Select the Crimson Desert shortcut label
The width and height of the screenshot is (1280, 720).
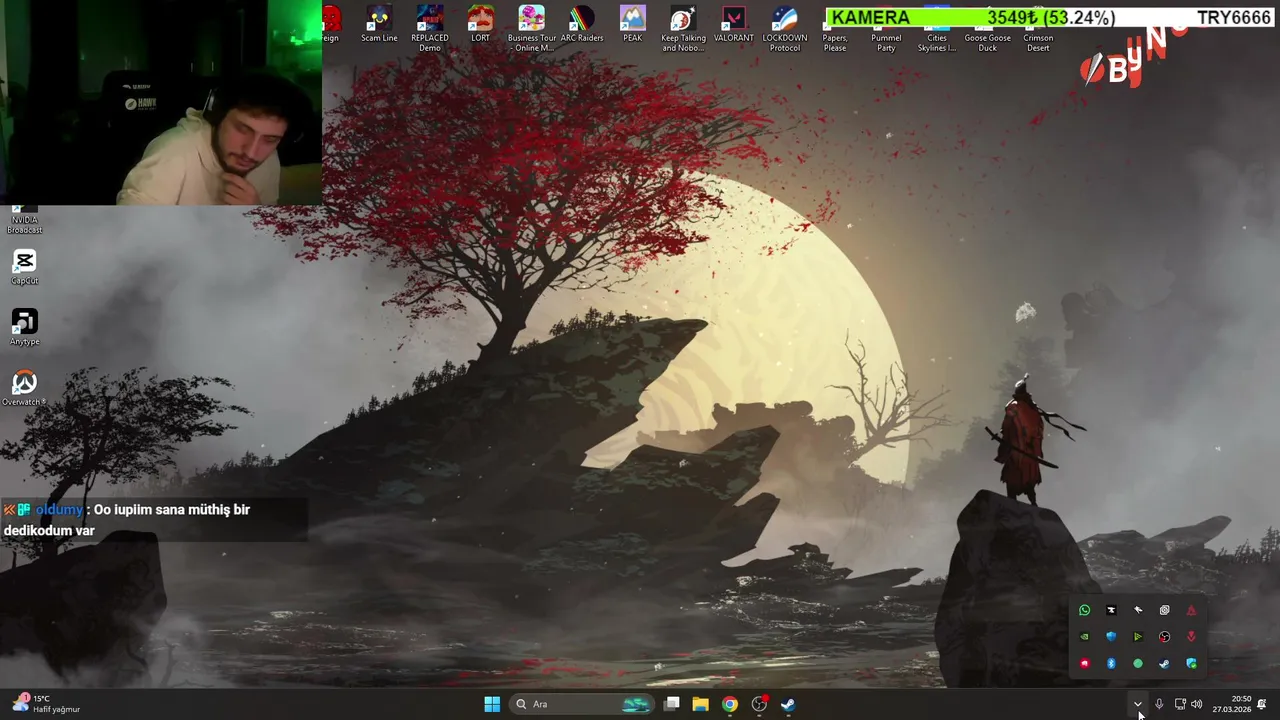(1038, 43)
